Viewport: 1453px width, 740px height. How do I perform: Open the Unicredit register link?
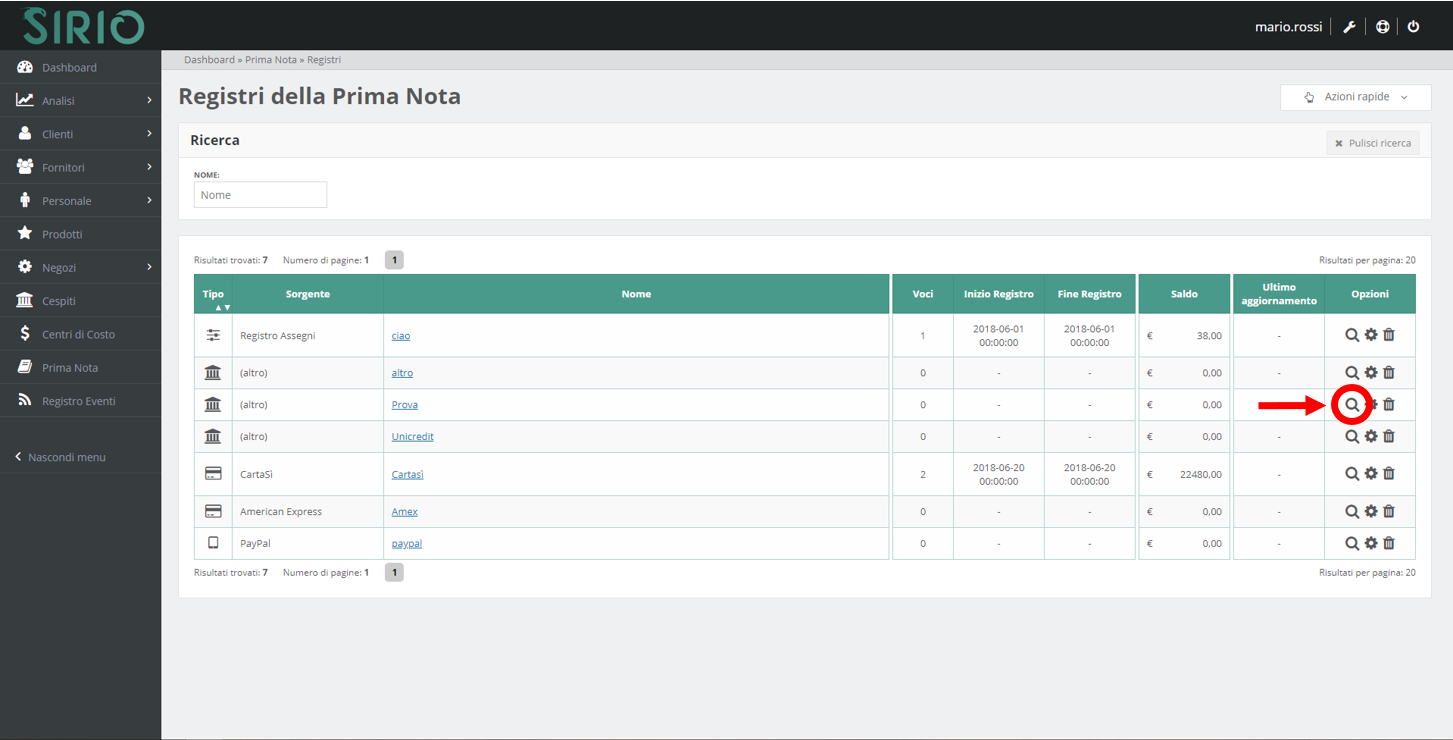pos(412,437)
